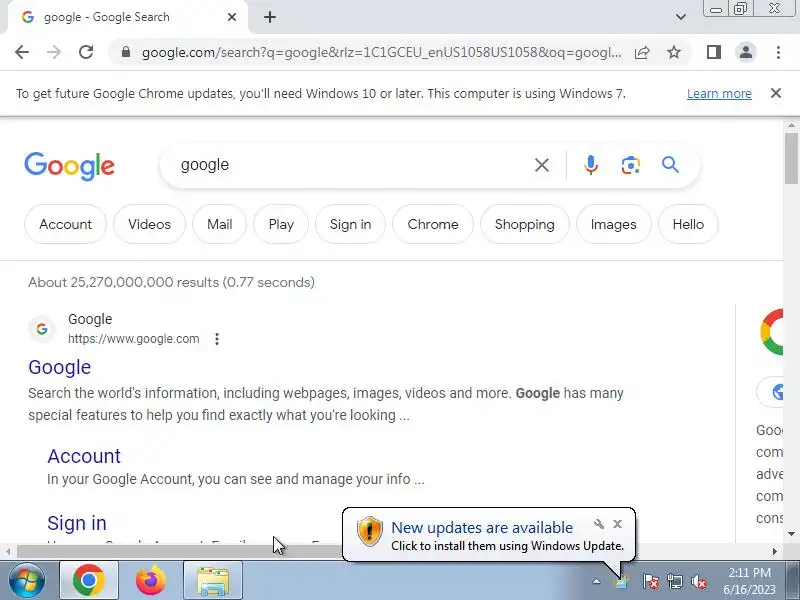
Task: Submit search with magnifier icon
Action: click(x=670, y=165)
